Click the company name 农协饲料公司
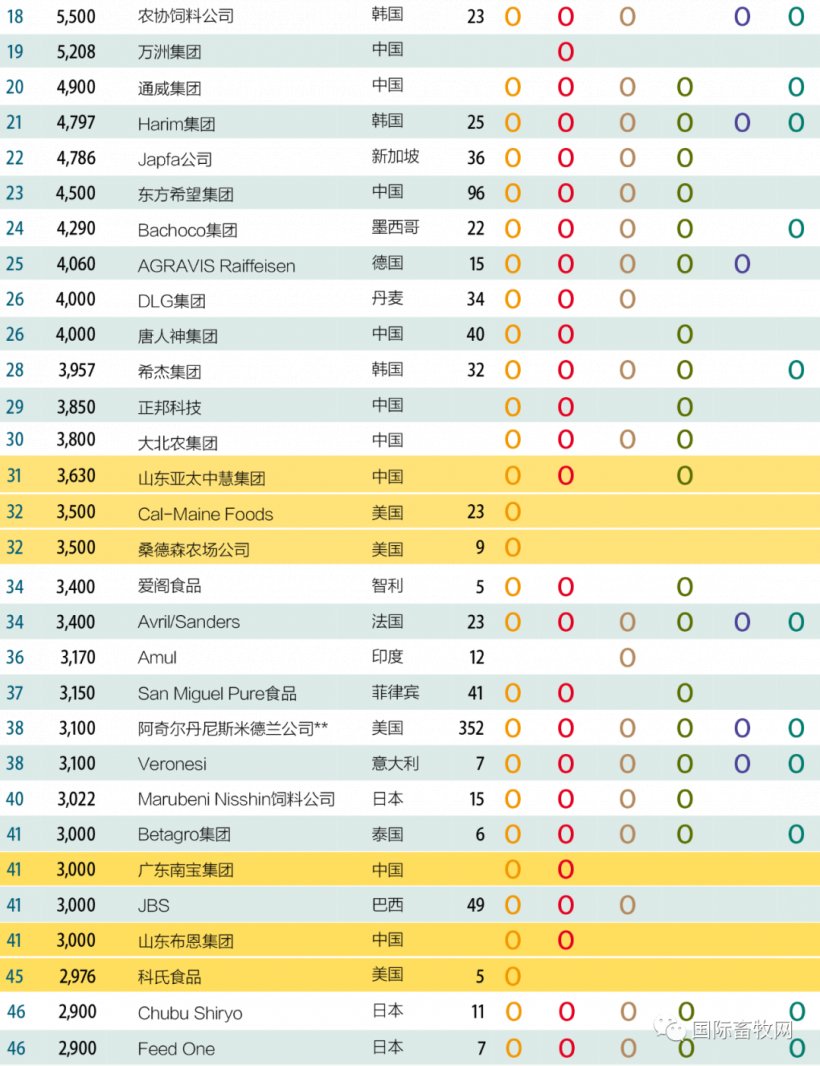Viewport: 820px width, 1066px height. pos(186,16)
